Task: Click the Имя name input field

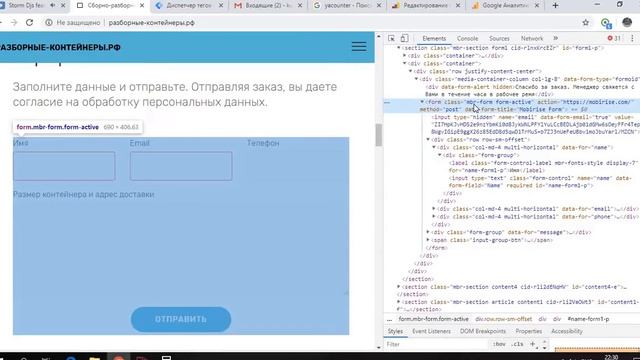Action: 64,166
